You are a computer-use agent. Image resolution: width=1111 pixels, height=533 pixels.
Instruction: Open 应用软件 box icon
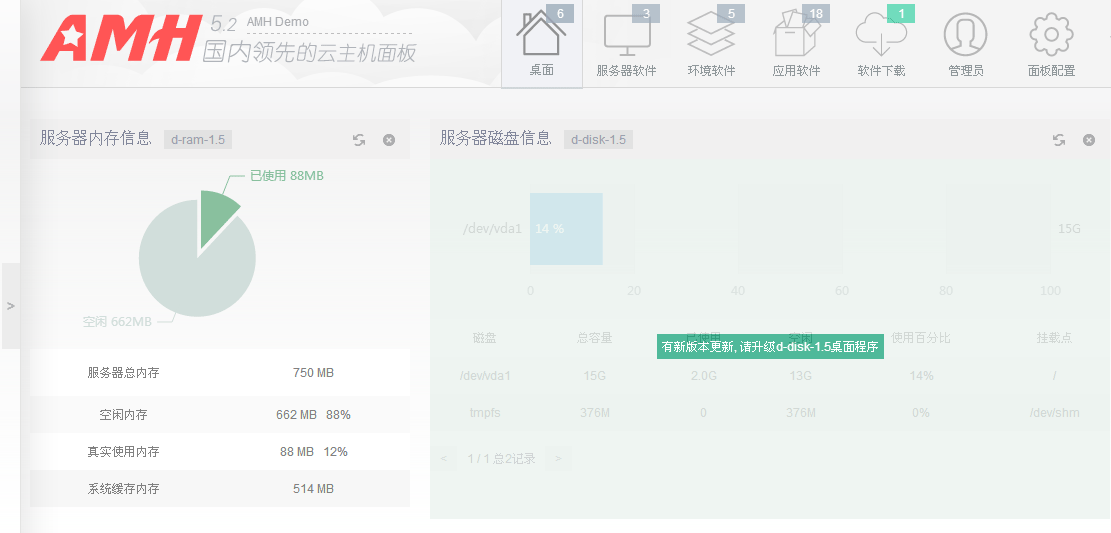pos(796,36)
